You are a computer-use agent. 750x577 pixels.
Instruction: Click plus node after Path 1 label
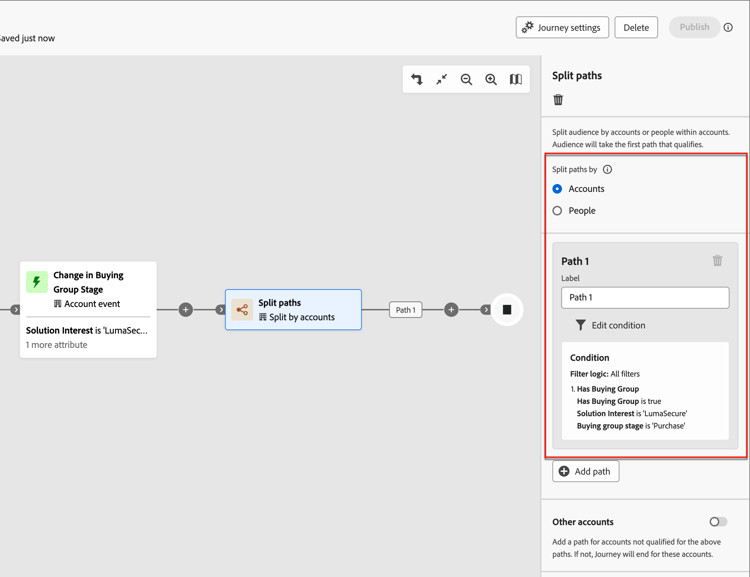tap(451, 310)
